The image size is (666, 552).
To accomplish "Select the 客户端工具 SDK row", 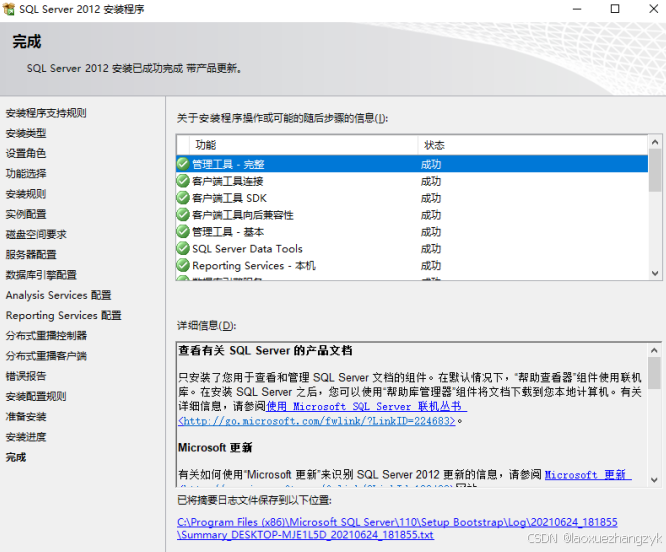I will click(412, 198).
